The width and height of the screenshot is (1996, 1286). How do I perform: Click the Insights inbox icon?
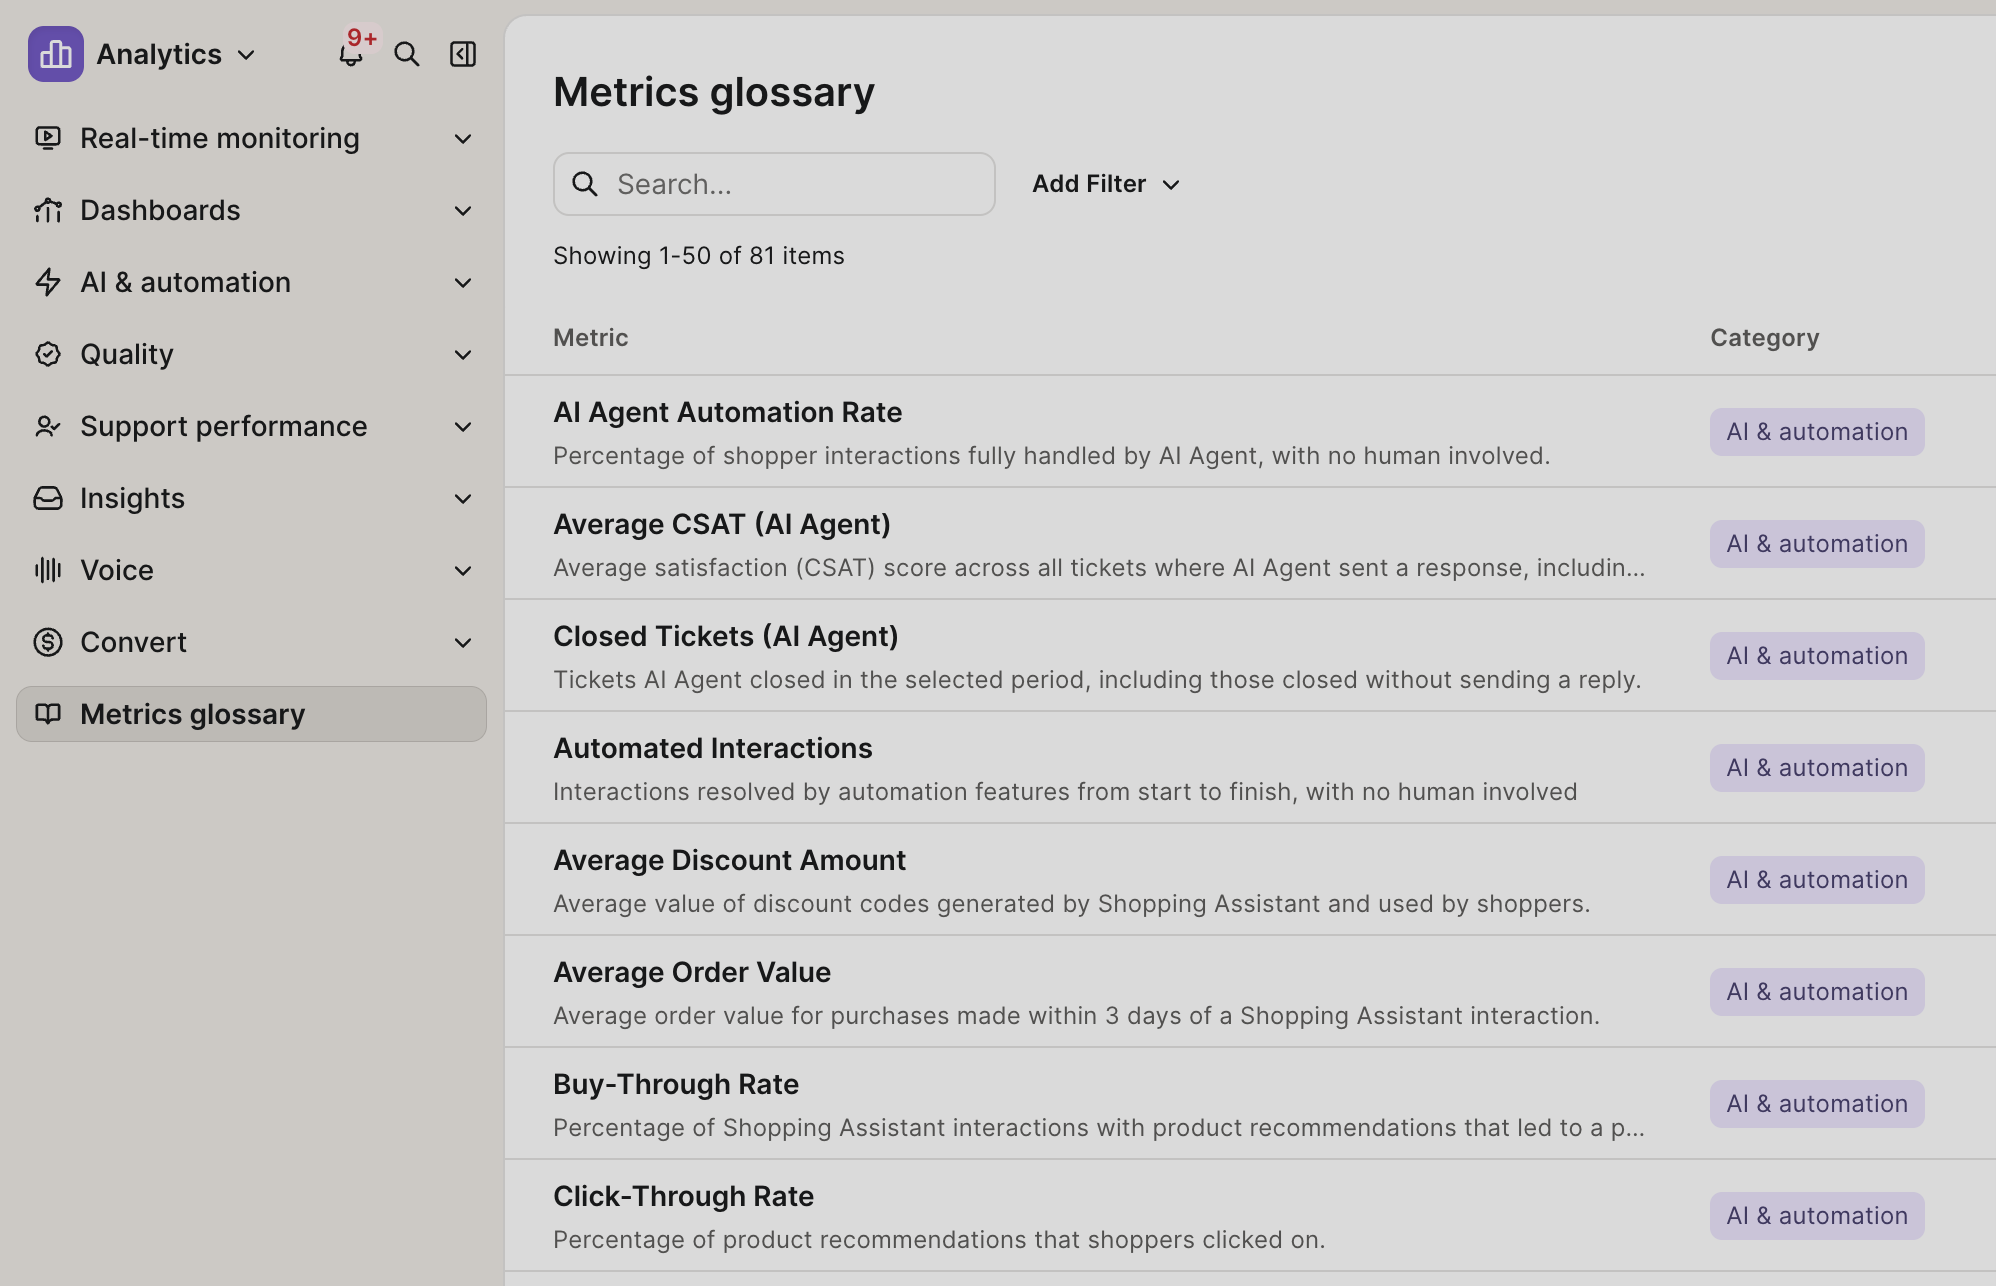(x=48, y=498)
